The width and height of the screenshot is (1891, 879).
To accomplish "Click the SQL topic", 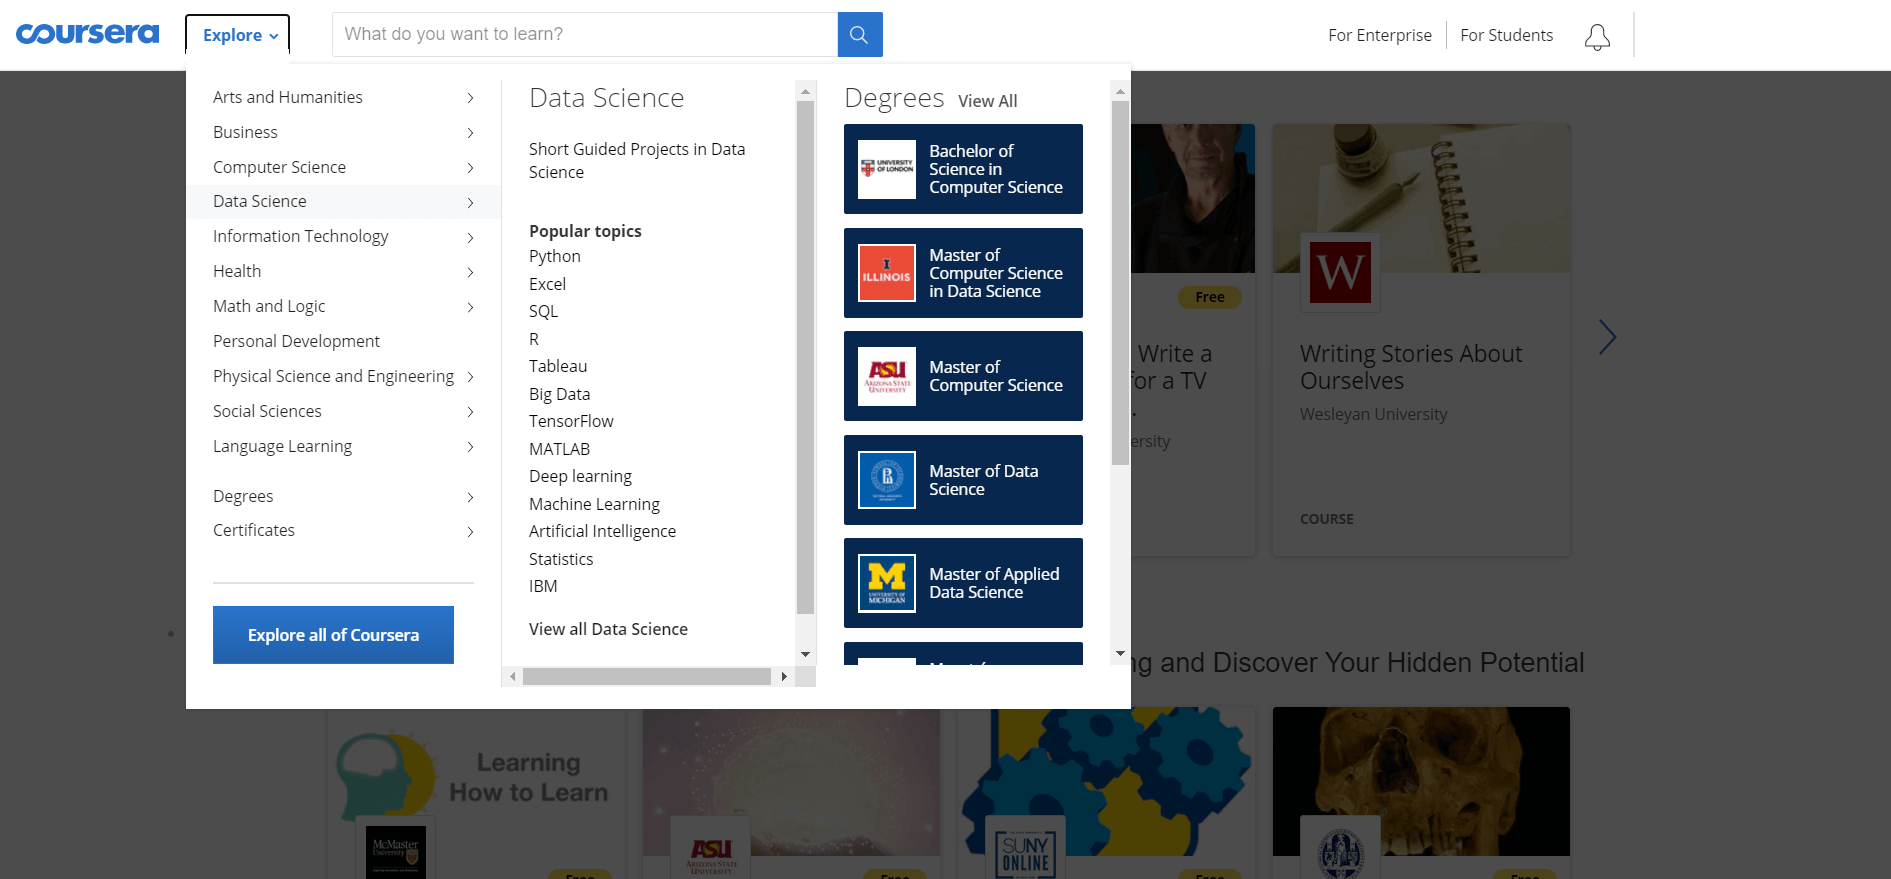I will tap(543, 311).
